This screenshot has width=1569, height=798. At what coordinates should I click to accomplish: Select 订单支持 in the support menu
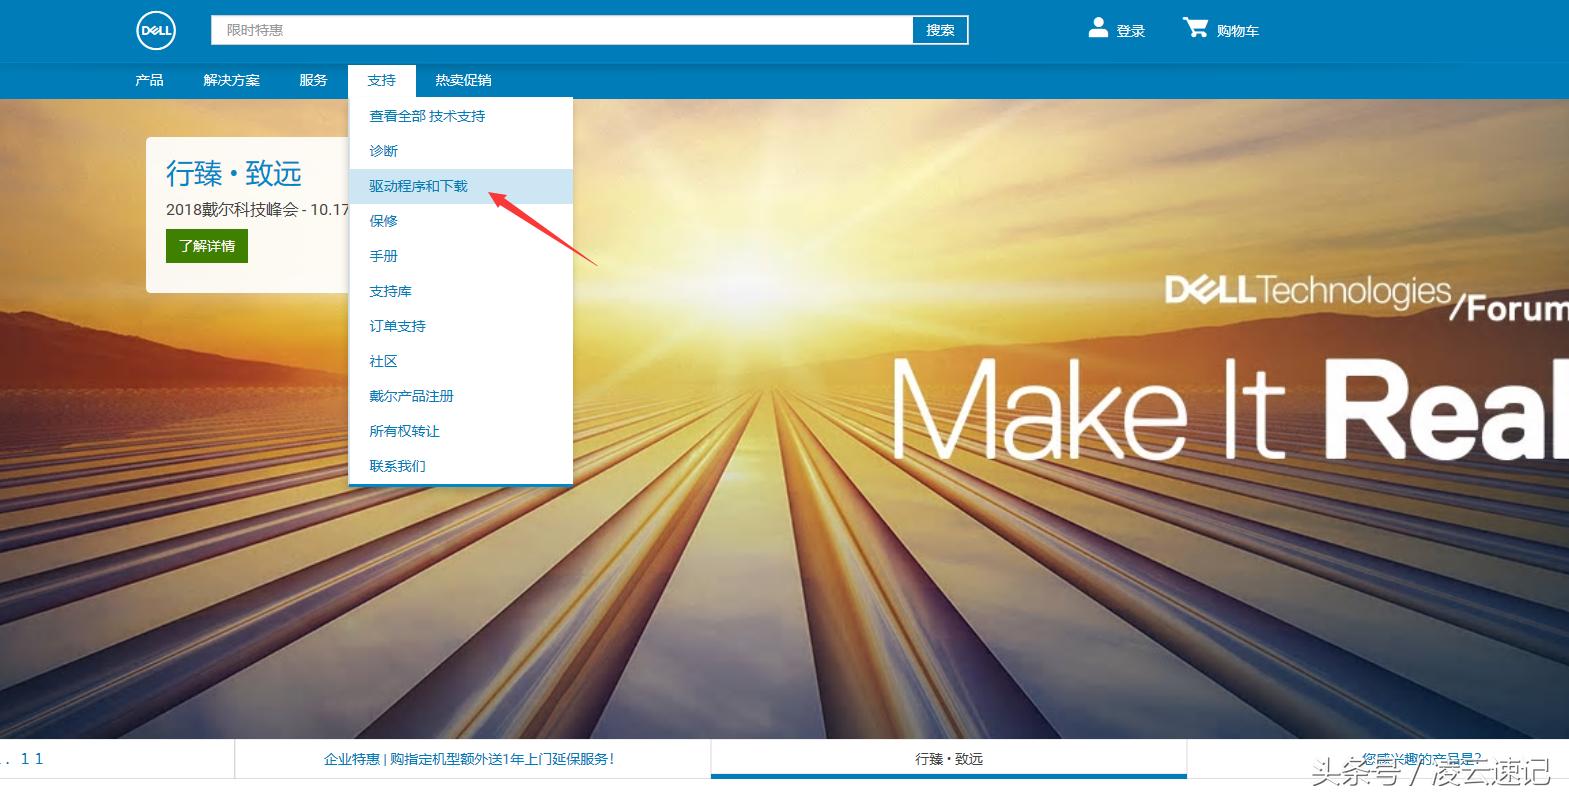460,326
